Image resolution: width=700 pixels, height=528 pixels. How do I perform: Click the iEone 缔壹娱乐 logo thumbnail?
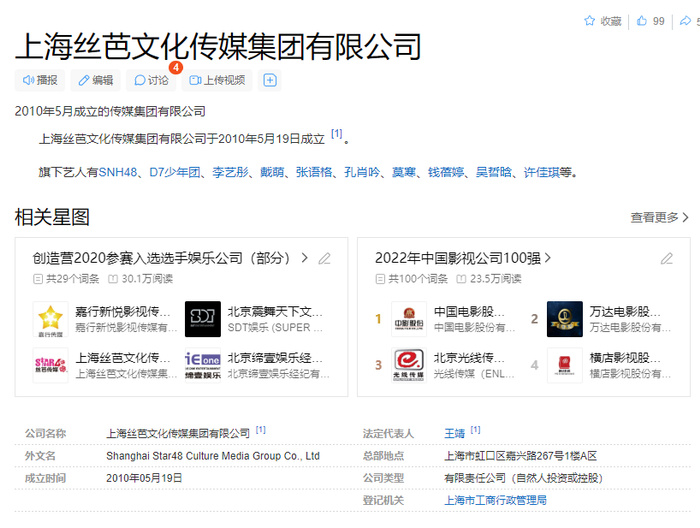coord(203,366)
